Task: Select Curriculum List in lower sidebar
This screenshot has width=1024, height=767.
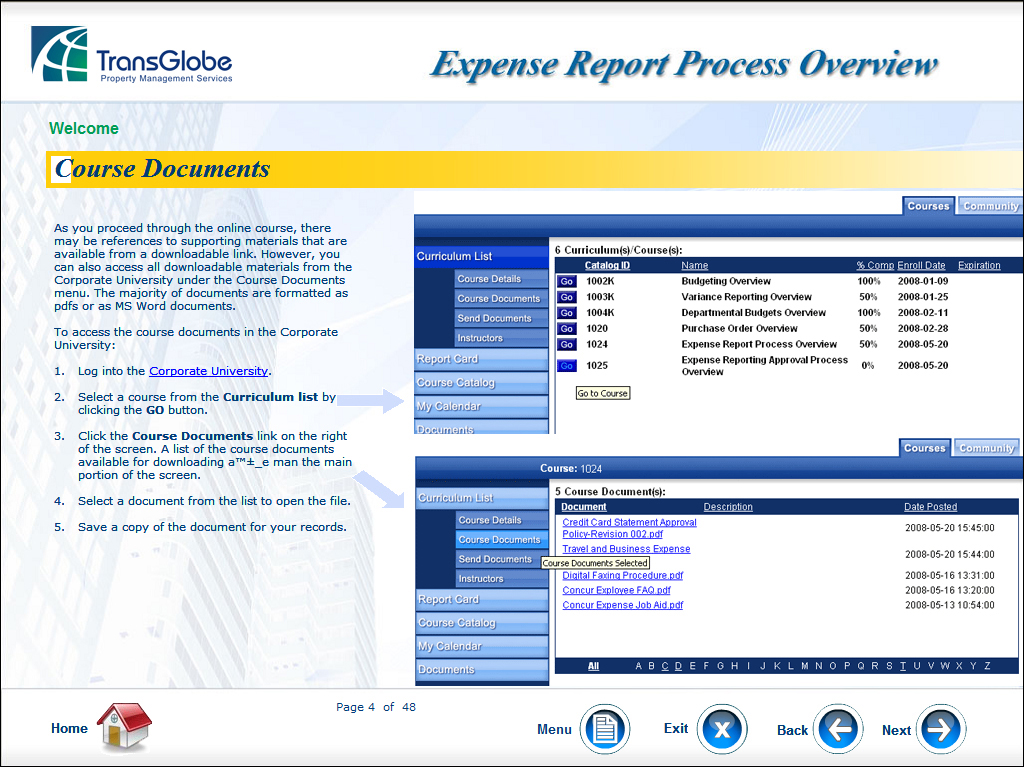Action: 482,498
